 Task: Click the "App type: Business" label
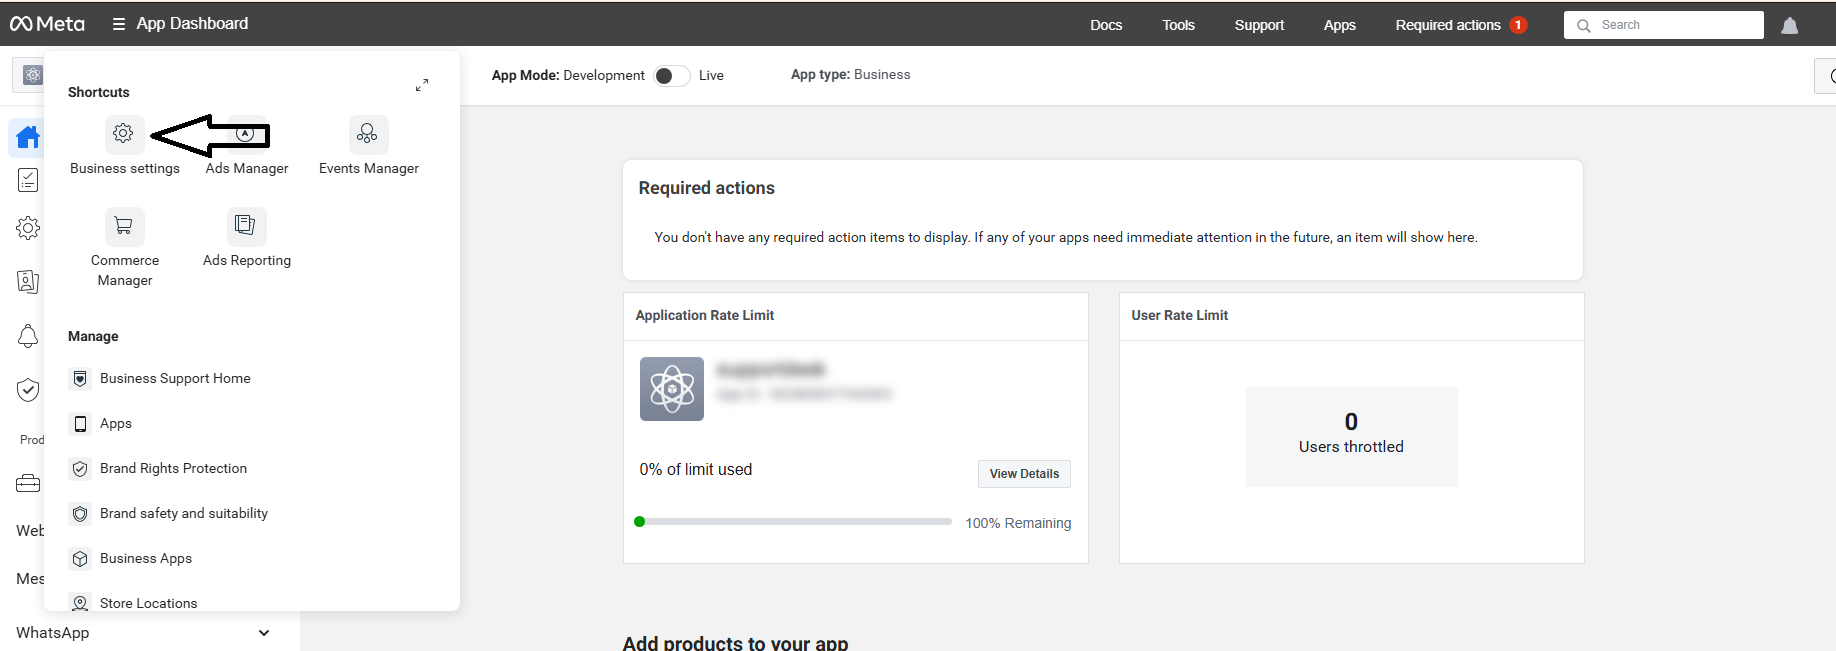pyautogui.click(x=851, y=75)
